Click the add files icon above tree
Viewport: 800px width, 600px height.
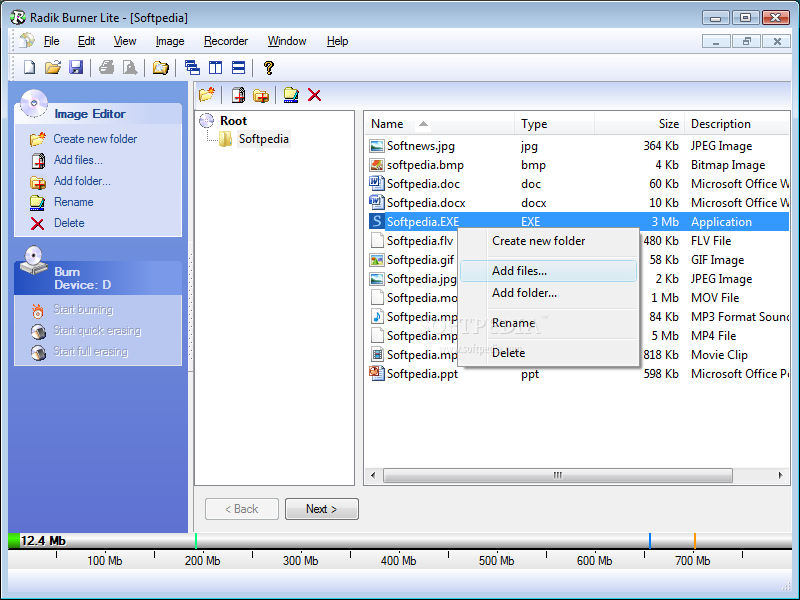[x=238, y=95]
